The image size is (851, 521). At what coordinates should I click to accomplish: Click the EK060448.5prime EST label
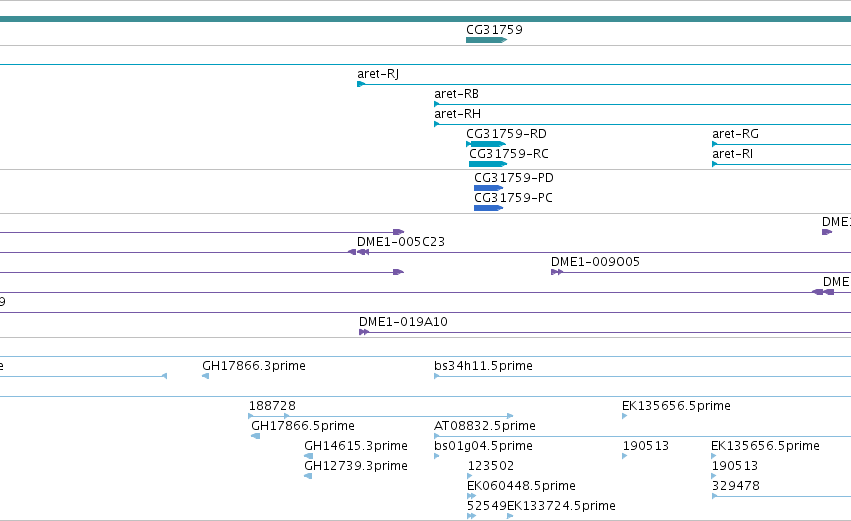[521, 486]
